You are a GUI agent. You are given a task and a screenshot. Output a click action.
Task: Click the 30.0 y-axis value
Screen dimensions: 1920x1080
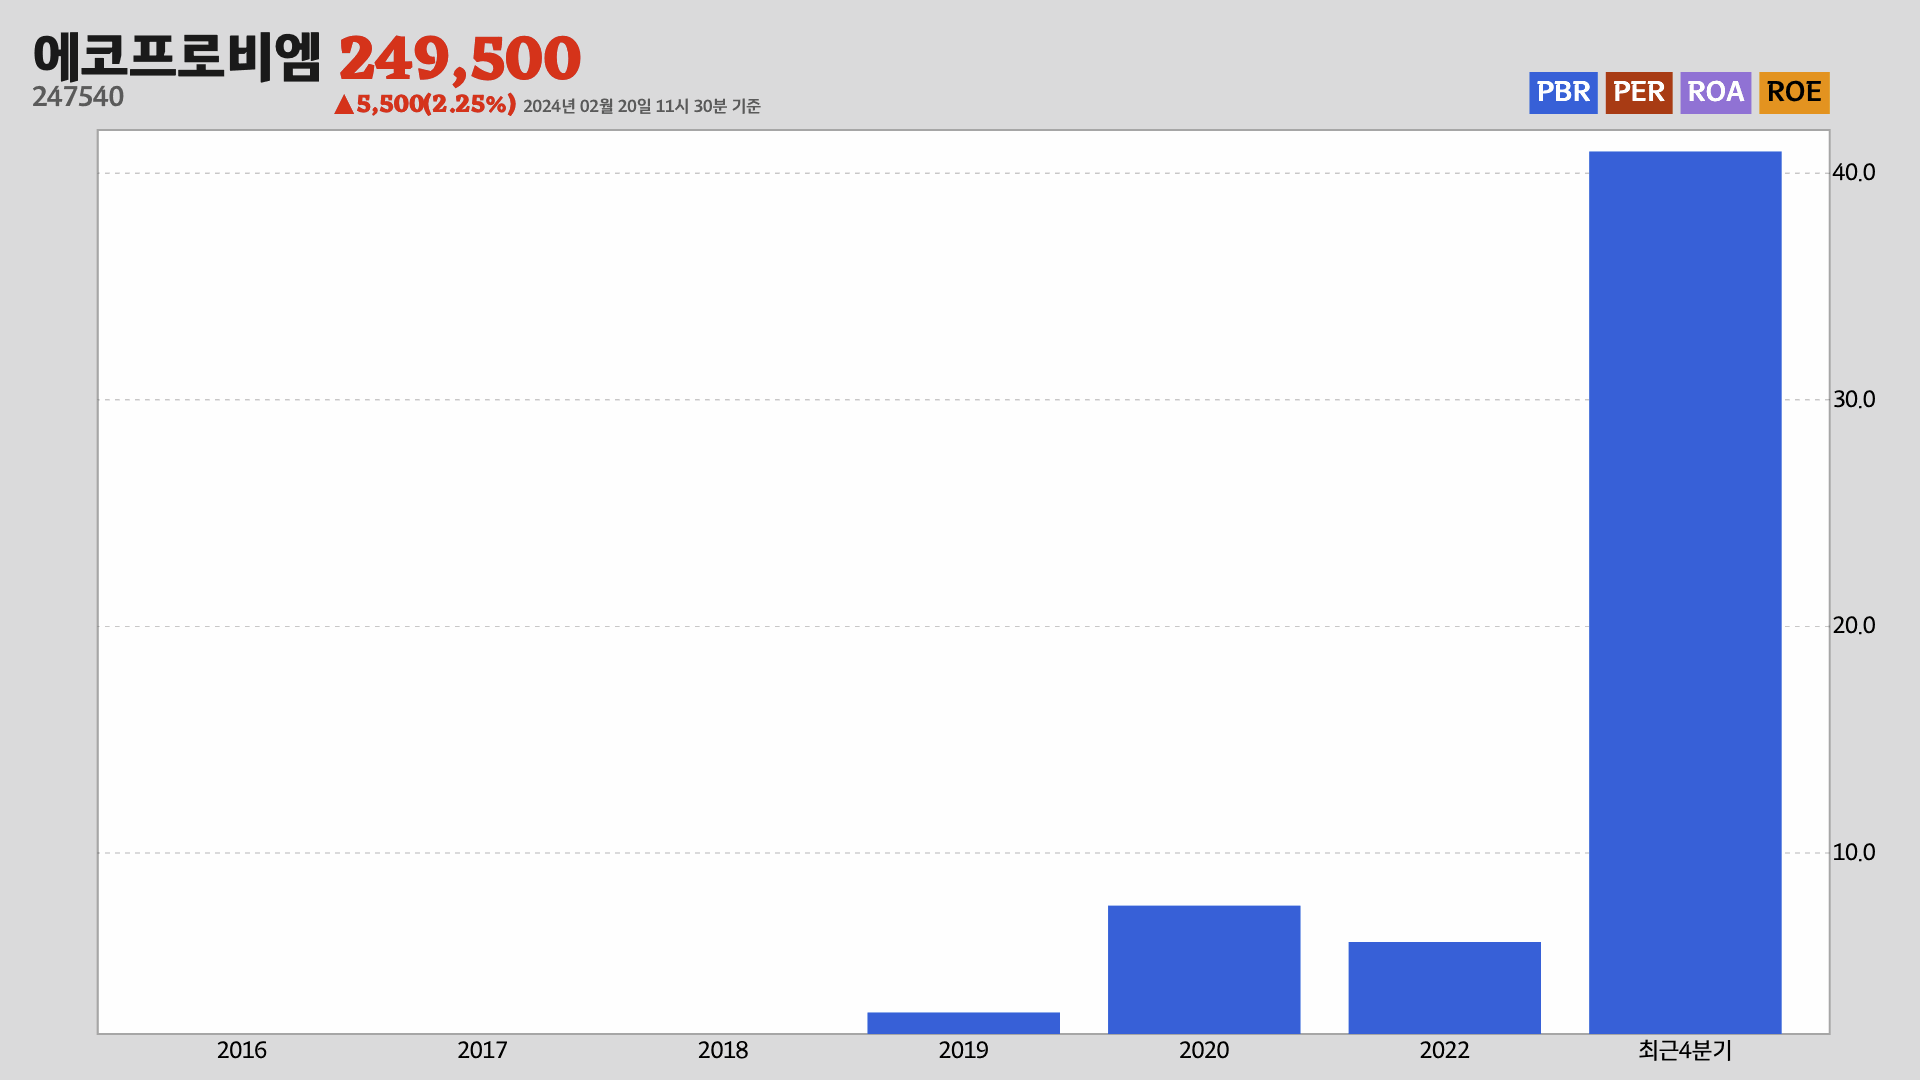[1854, 400]
